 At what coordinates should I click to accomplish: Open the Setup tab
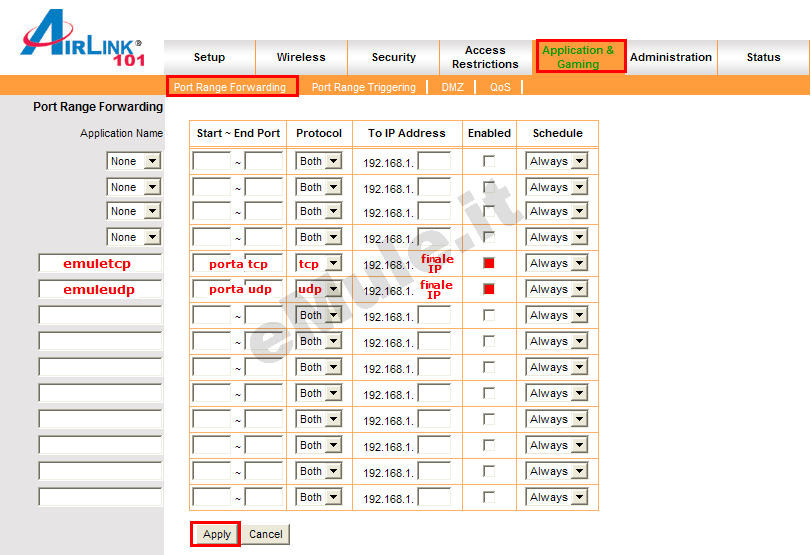coord(209,57)
